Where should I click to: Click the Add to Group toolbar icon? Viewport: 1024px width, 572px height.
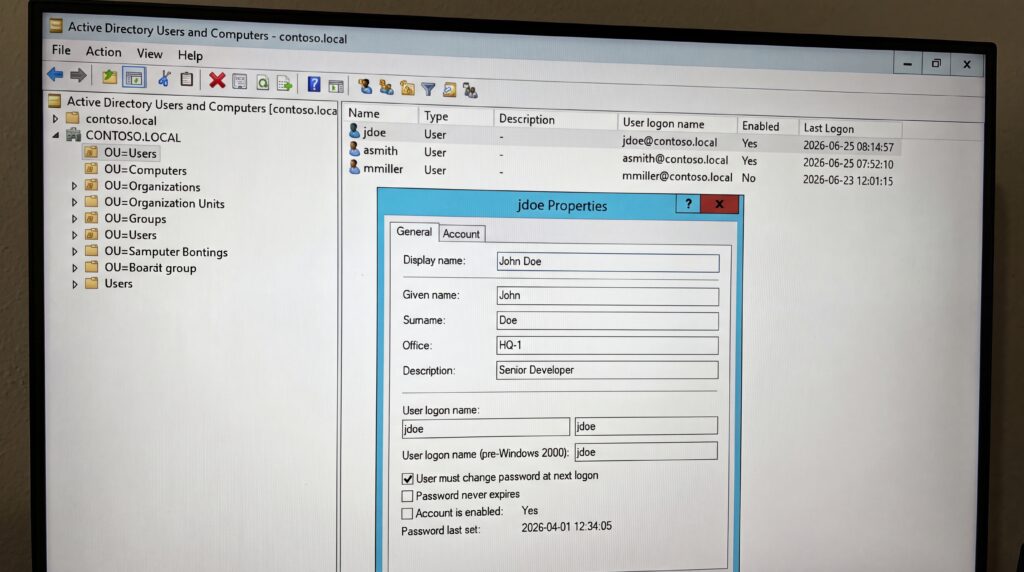pos(470,90)
